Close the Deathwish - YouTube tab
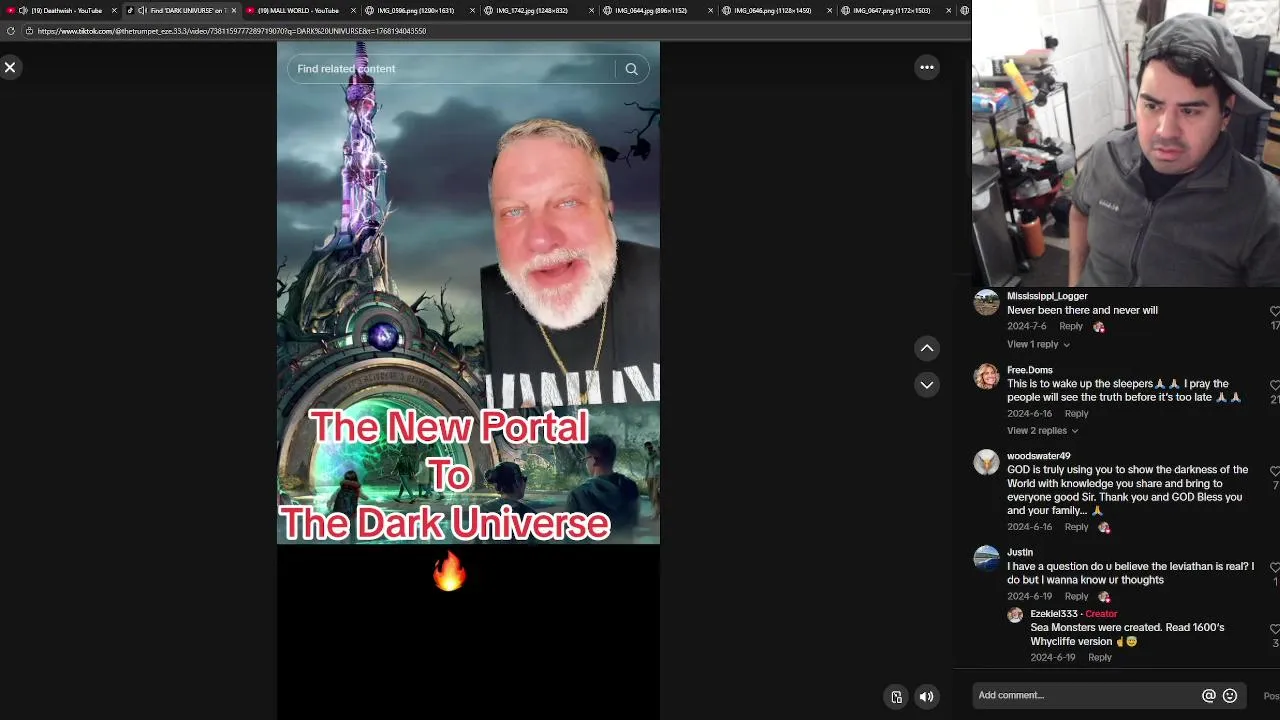Viewport: 1280px width, 720px height. pos(114,10)
